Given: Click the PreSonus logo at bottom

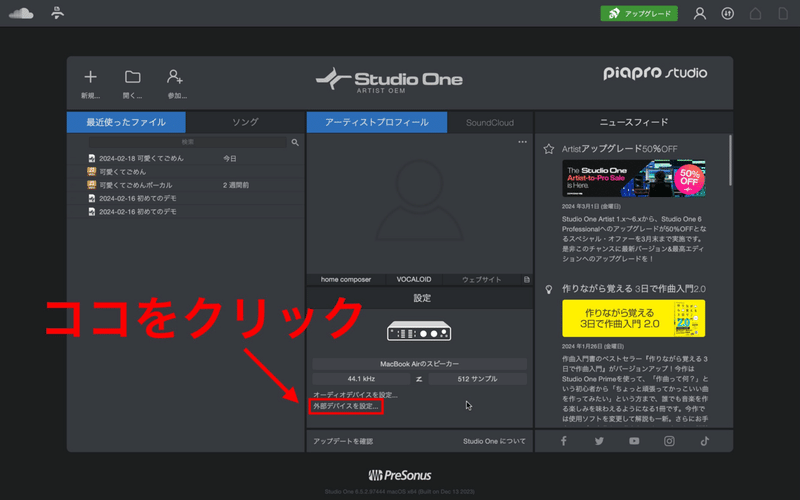Looking at the screenshot, I should pos(400,476).
